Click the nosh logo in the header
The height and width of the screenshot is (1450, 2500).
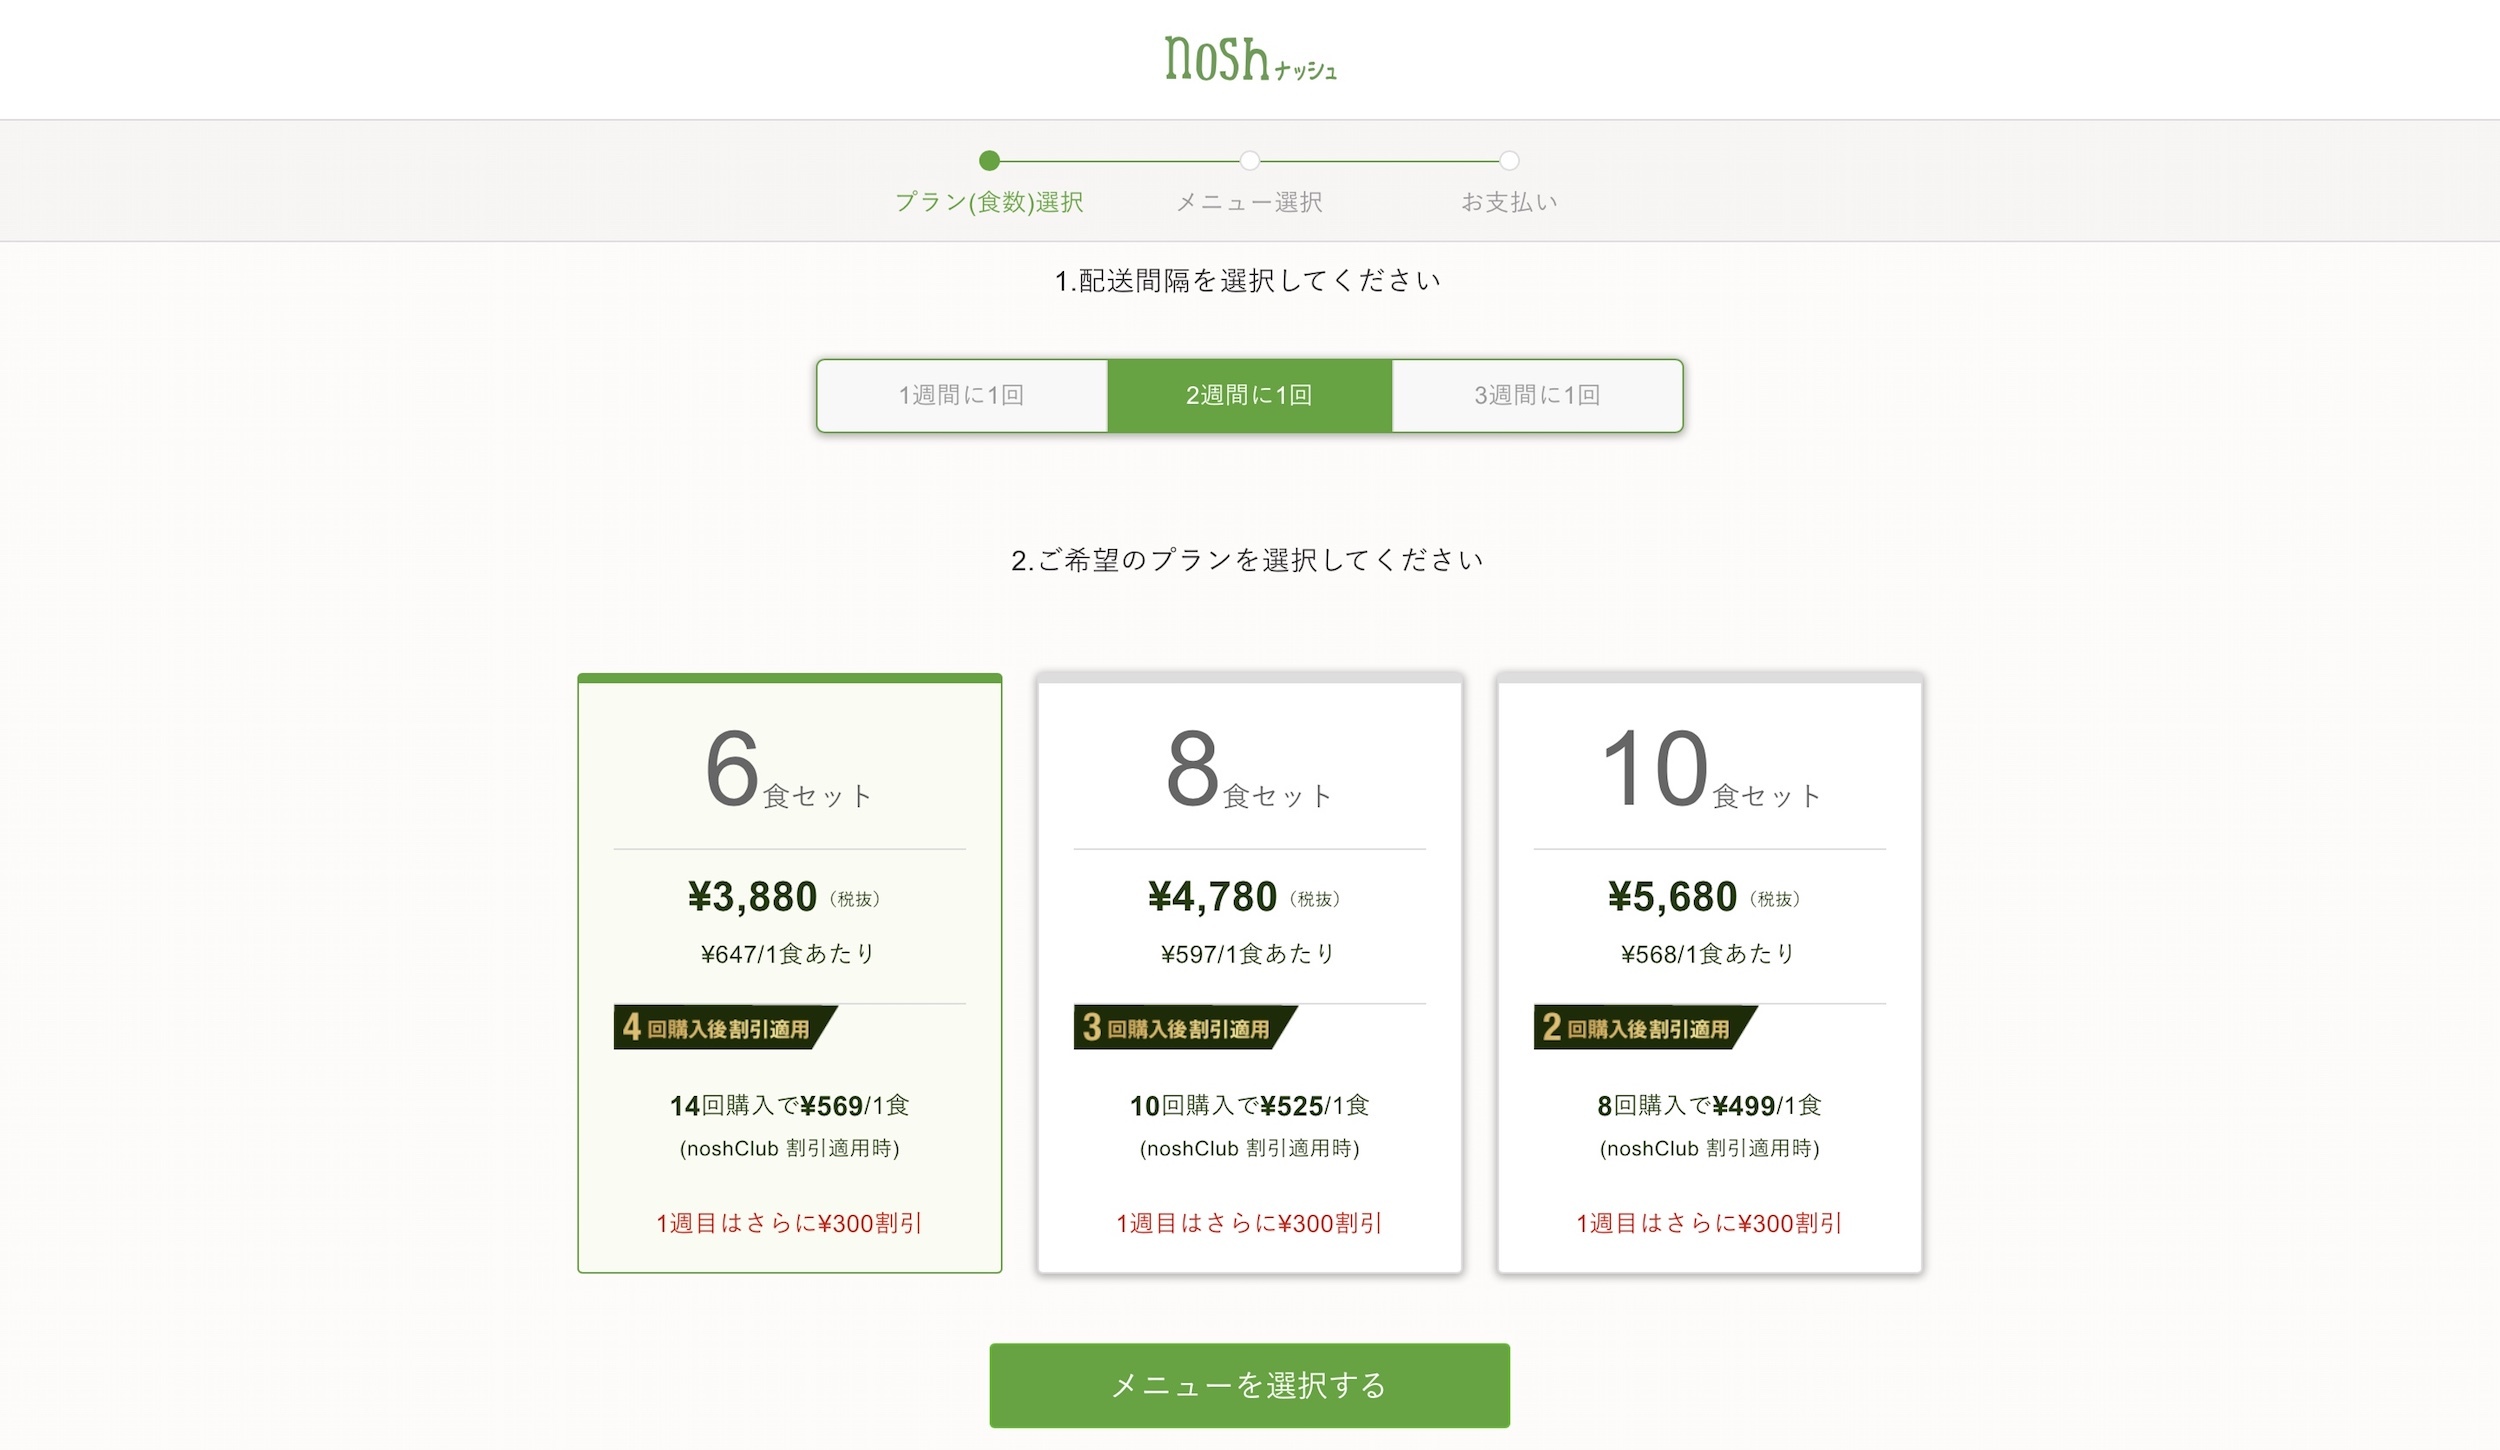click(1250, 59)
